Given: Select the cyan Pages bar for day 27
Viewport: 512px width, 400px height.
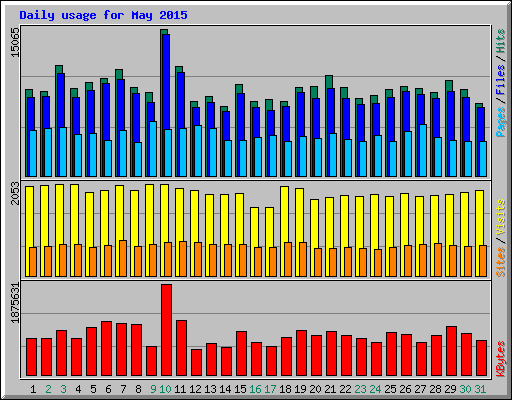Looking at the screenshot, I should click(423, 150).
